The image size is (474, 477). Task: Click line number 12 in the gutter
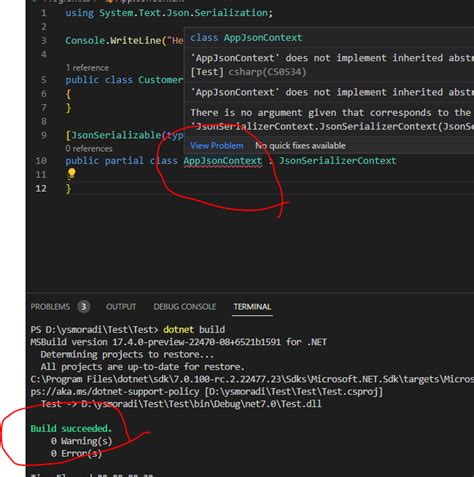(x=41, y=189)
